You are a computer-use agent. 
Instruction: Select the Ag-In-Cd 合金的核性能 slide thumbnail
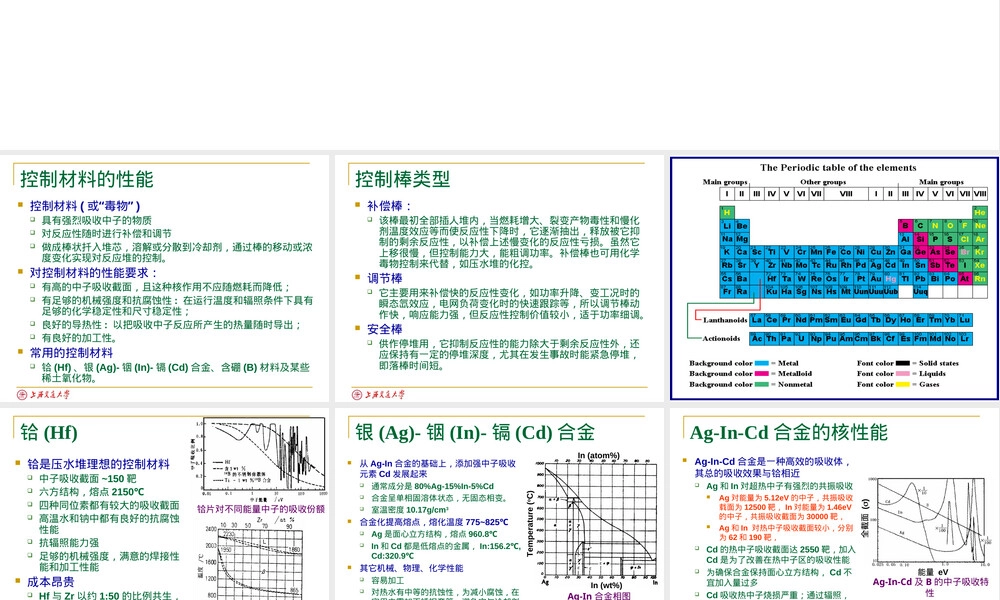(834, 504)
